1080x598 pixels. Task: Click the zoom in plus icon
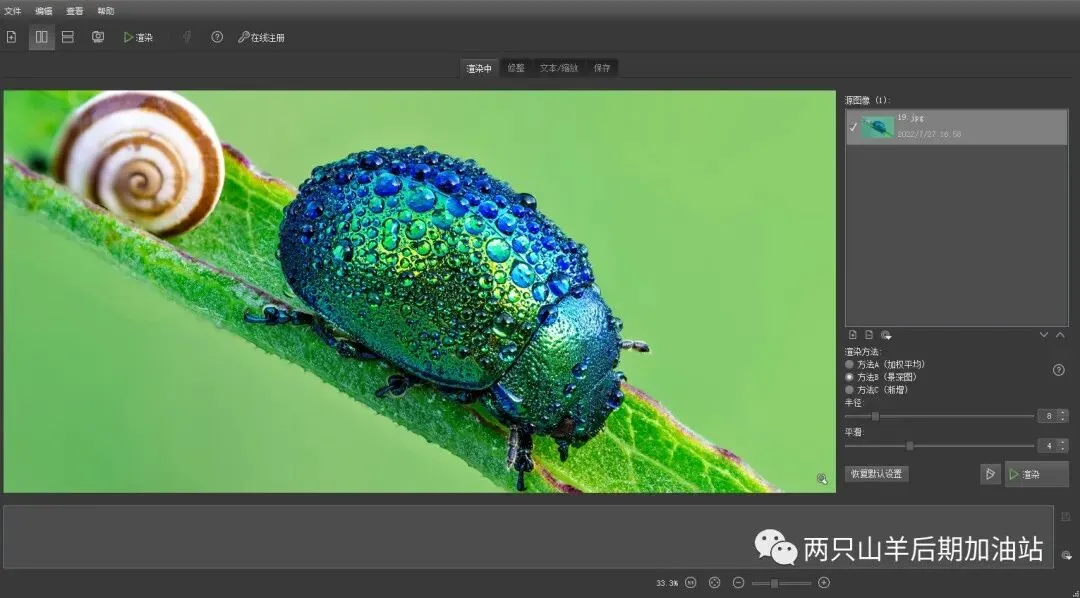[x=824, y=583]
